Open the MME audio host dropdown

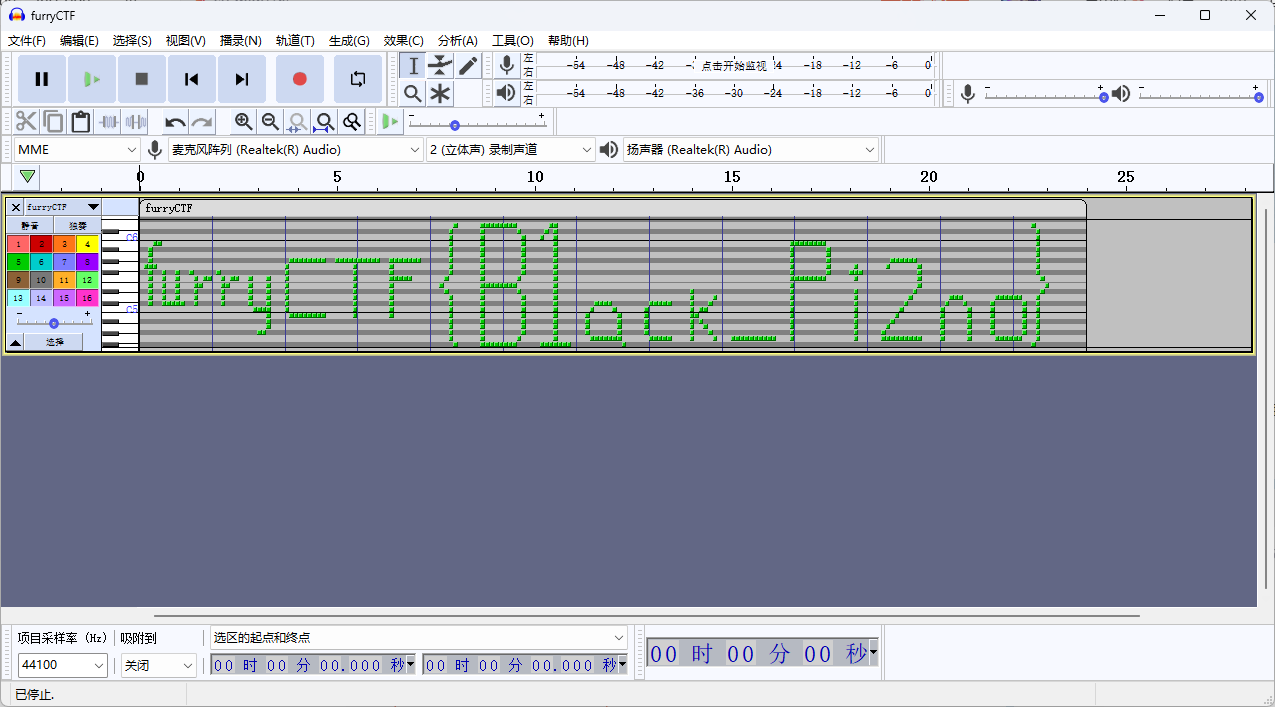click(x=77, y=150)
